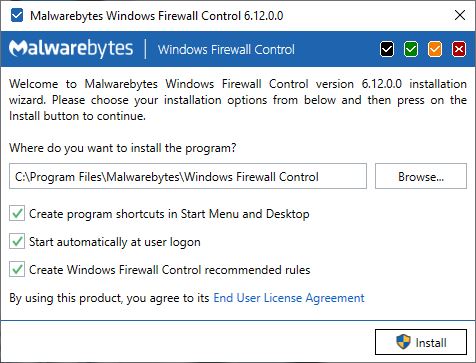
Task: Click the 'By using this product' agreement text
Action: (109, 298)
